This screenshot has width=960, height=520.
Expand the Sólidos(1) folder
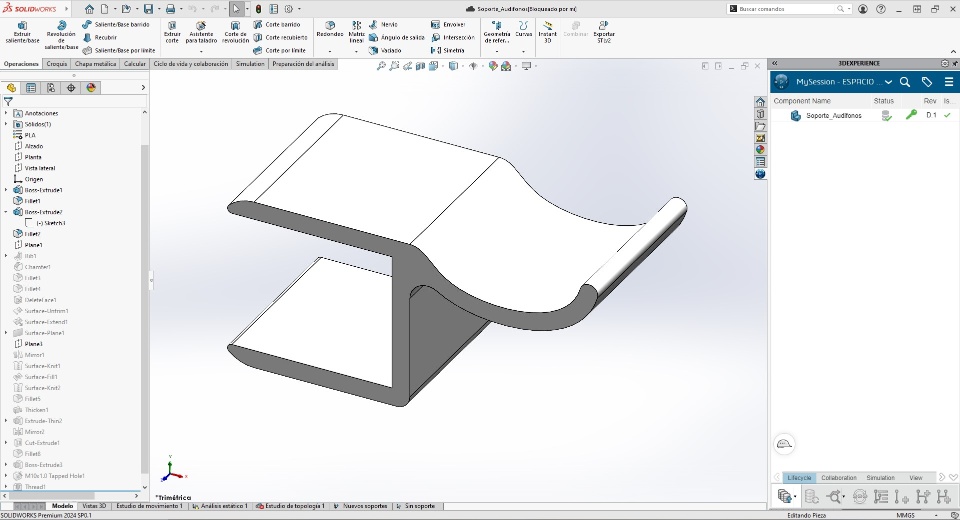pyautogui.click(x=6, y=124)
